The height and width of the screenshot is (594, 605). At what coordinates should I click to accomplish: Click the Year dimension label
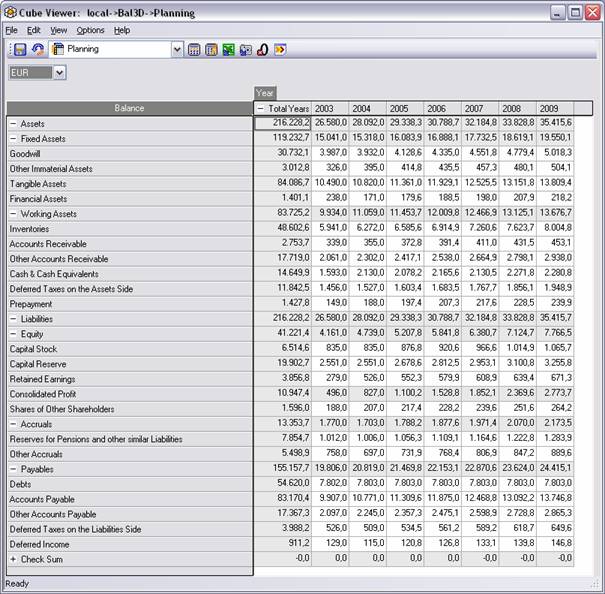(x=265, y=92)
